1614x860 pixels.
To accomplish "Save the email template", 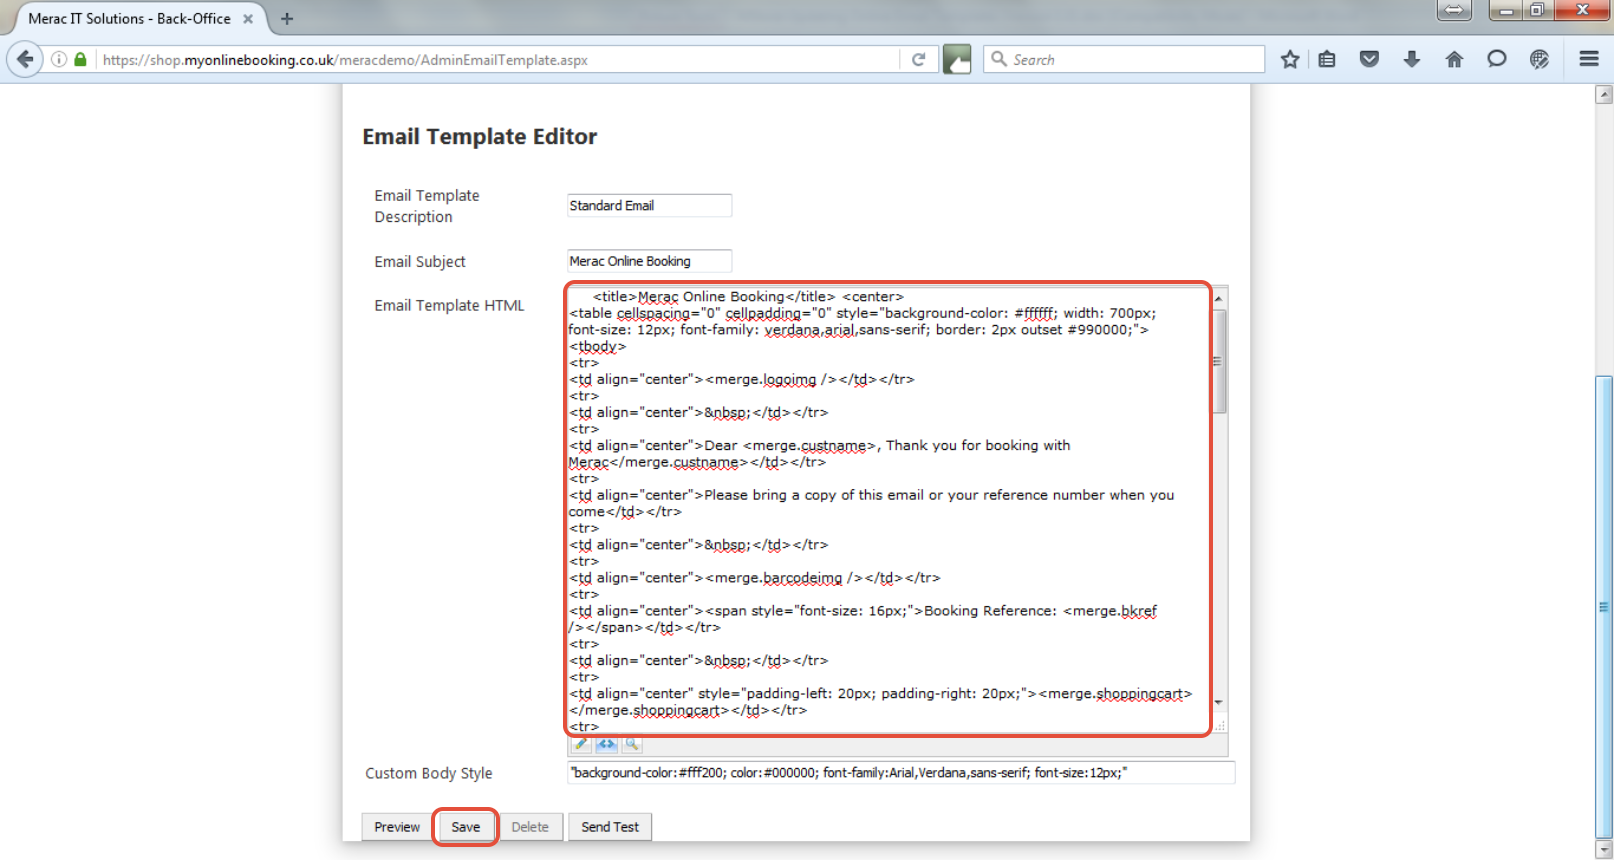I will [465, 827].
